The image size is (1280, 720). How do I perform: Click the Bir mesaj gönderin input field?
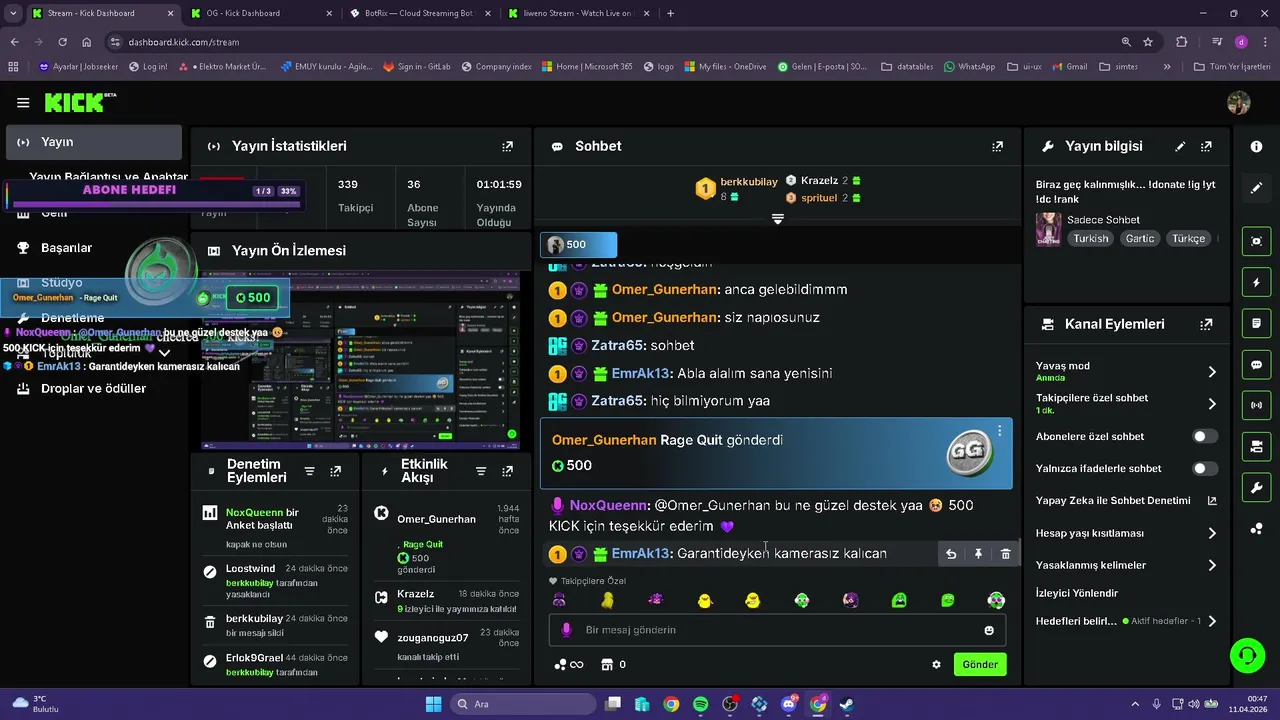[777, 630]
